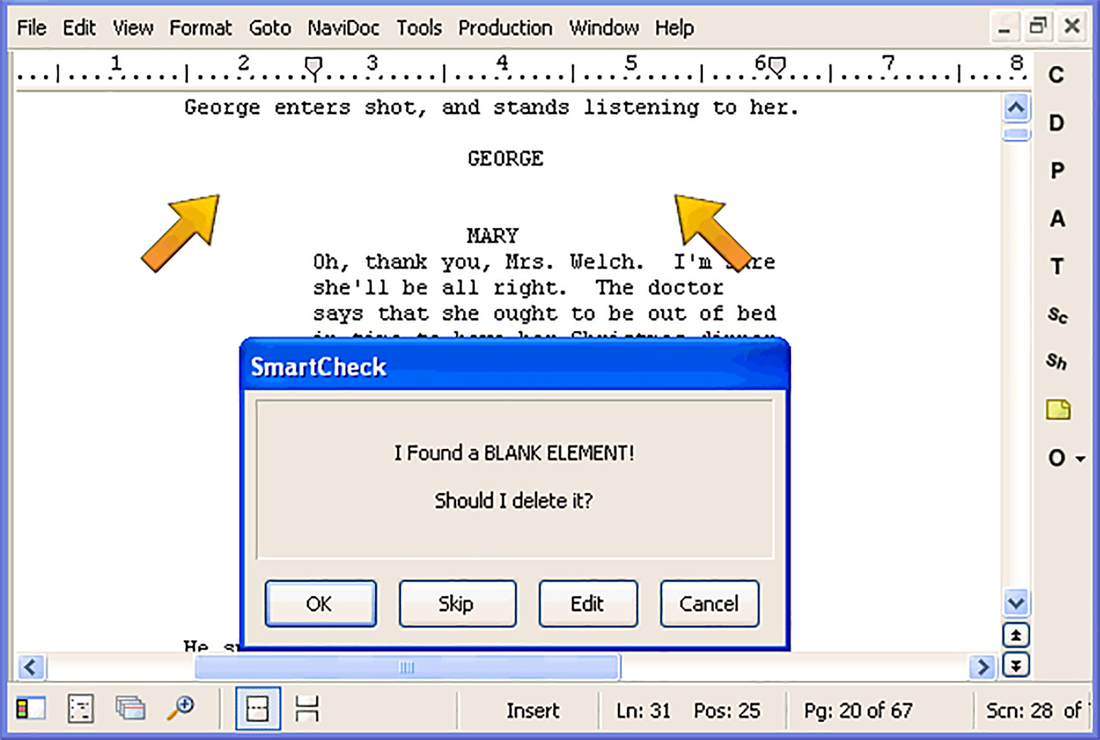Insert a Character element with C
Screen dimensions: 1100x740
tap(1056, 75)
